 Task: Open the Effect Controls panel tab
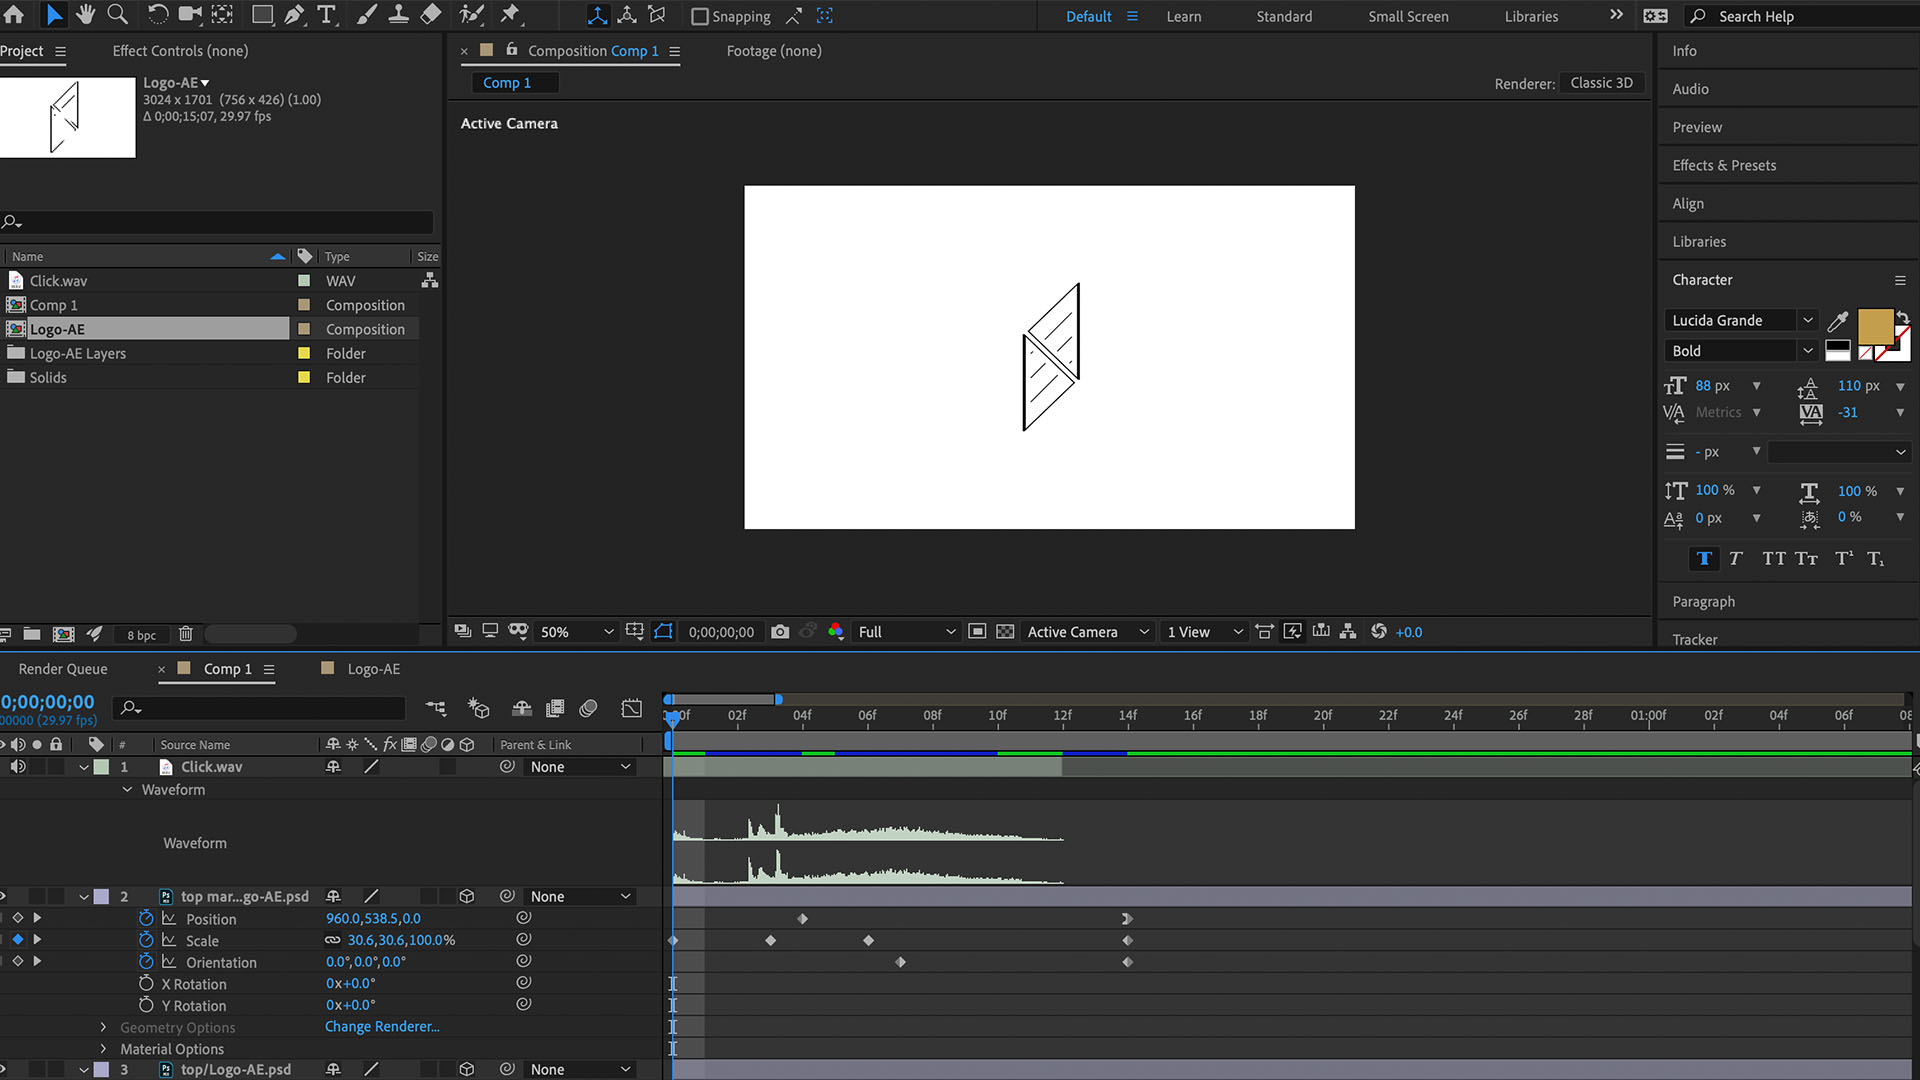click(180, 51)
